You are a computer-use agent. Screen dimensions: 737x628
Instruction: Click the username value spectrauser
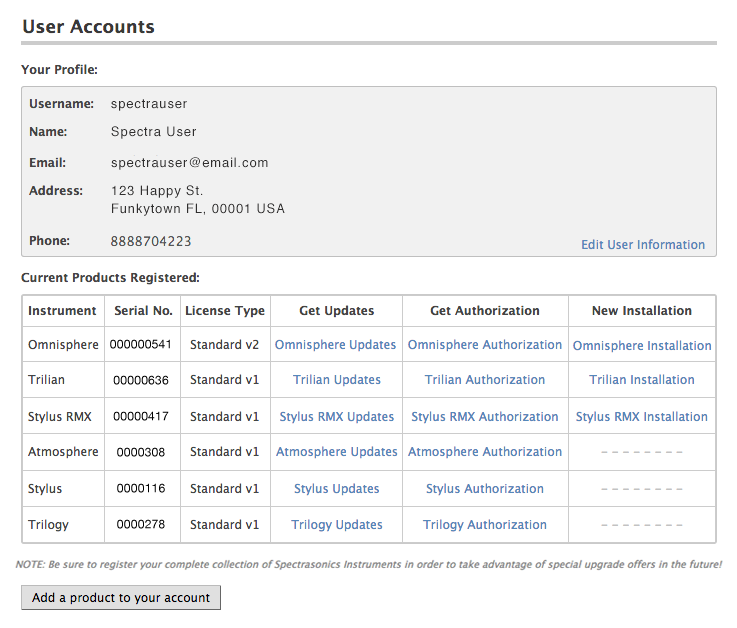149,104
